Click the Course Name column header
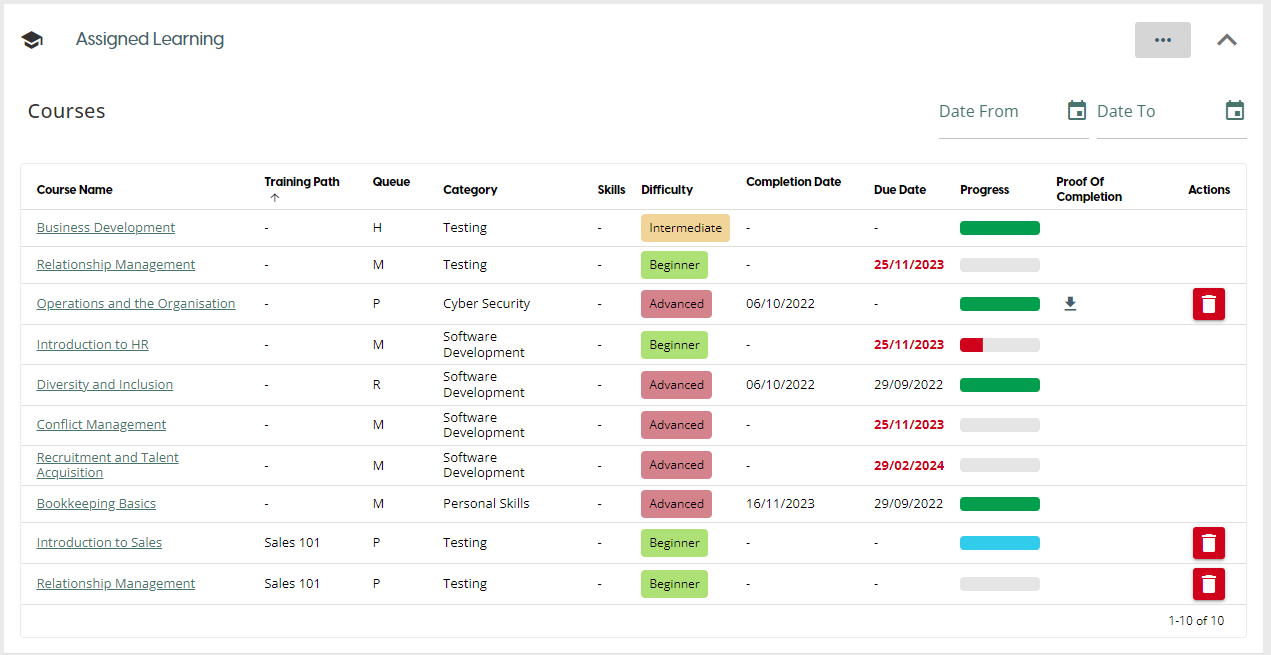Viewport: 1271px width, 655px height. pyautogui.click(x=74, y=190)
